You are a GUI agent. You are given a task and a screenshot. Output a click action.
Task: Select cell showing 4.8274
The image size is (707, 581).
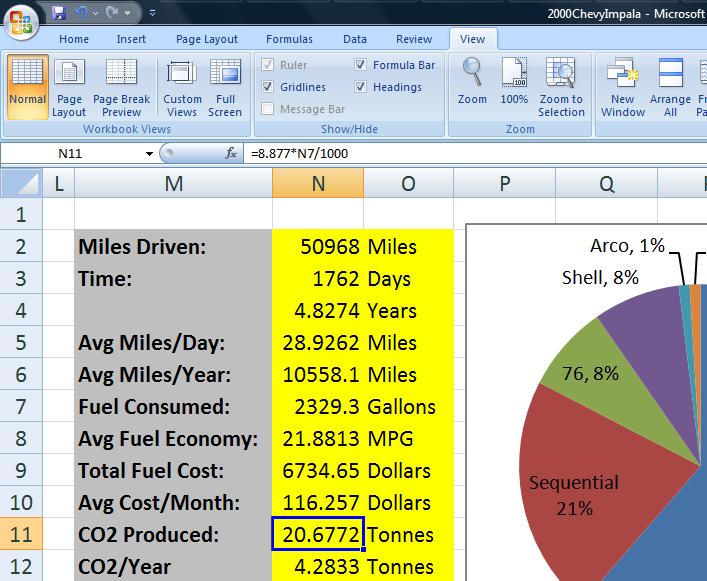click(318, 310)
